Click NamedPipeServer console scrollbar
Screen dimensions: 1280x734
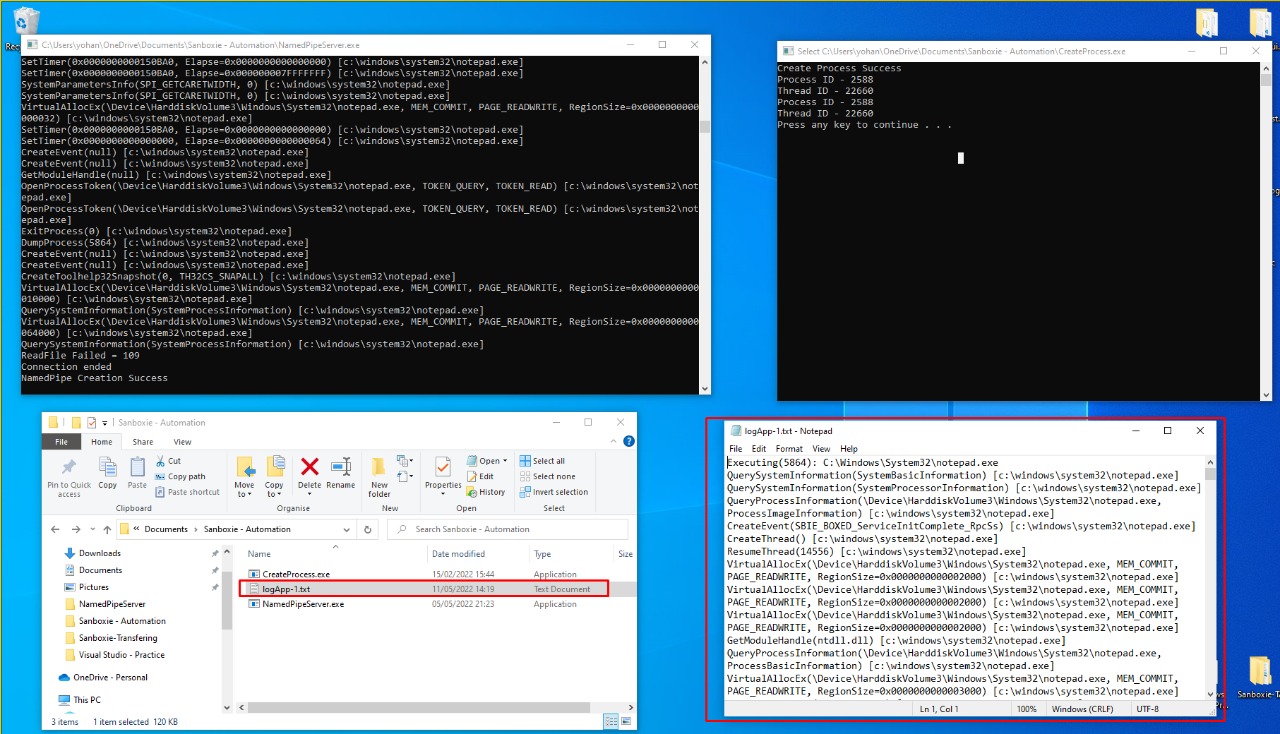[x=704, y=126]
